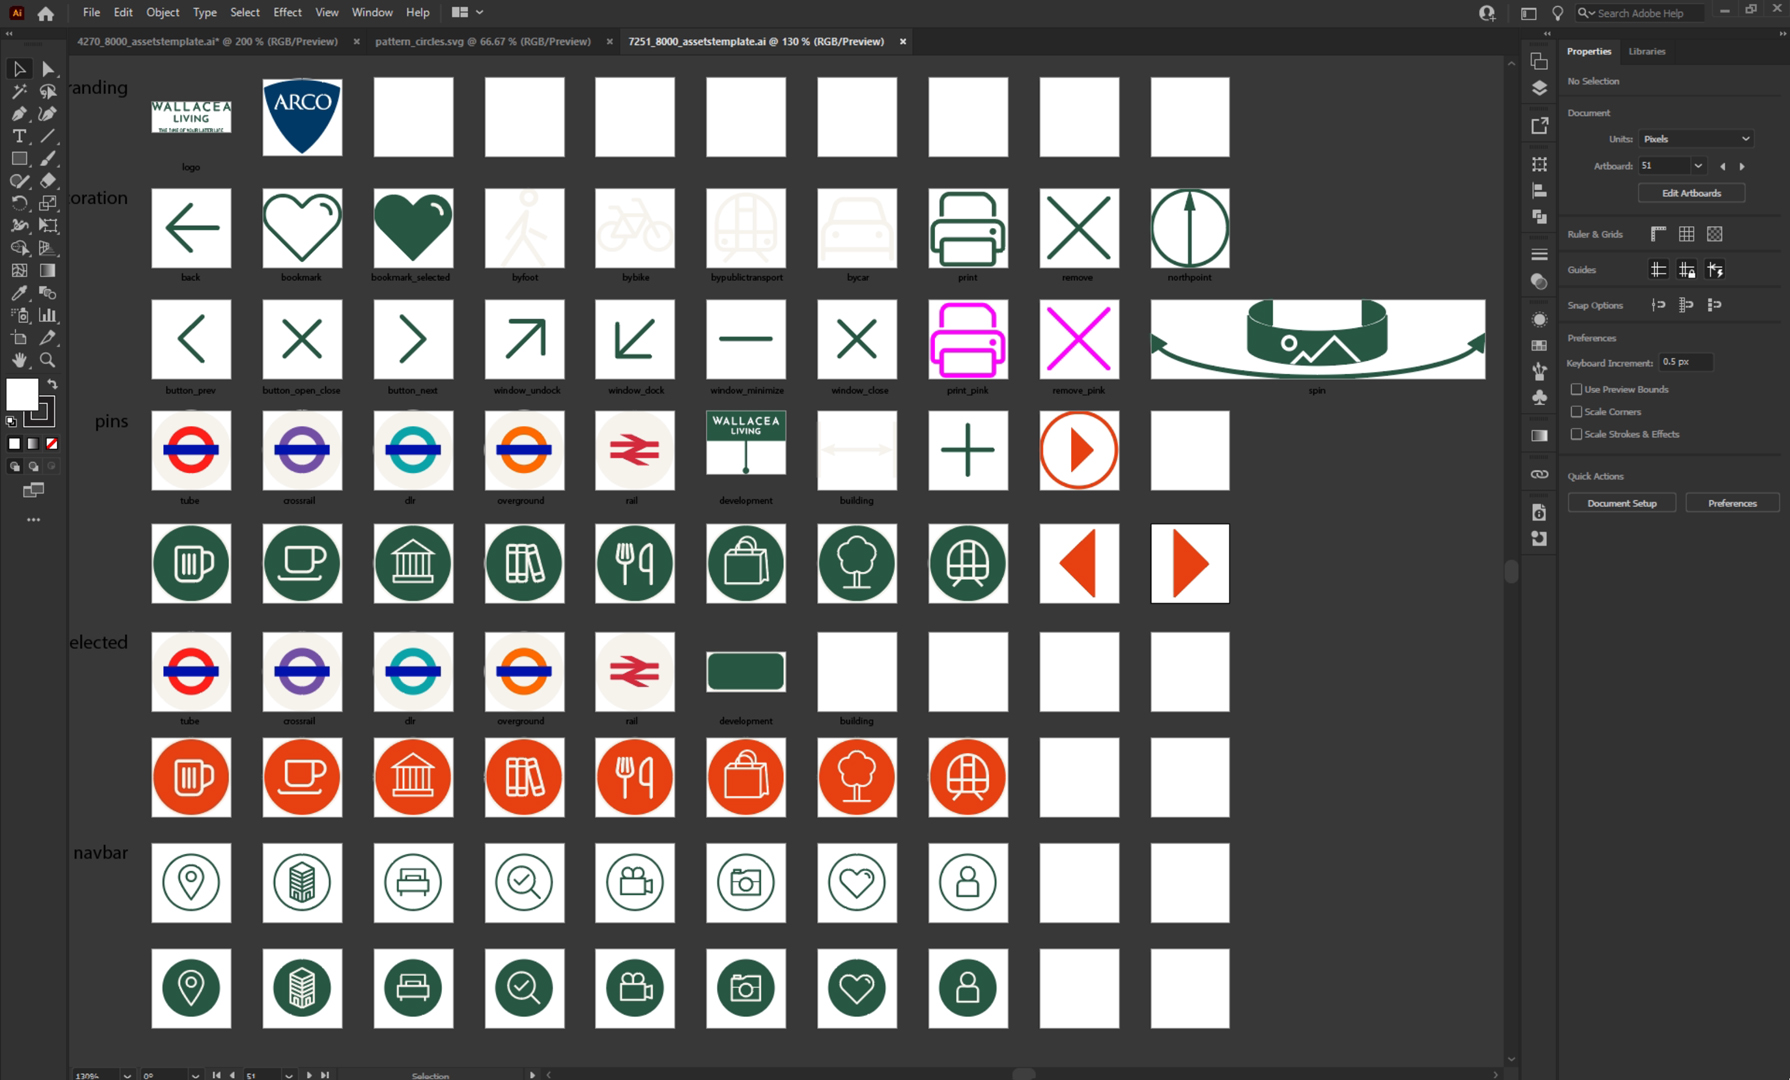Show rulers via Ruler & Grids icon

click(x=1658, y=234)
